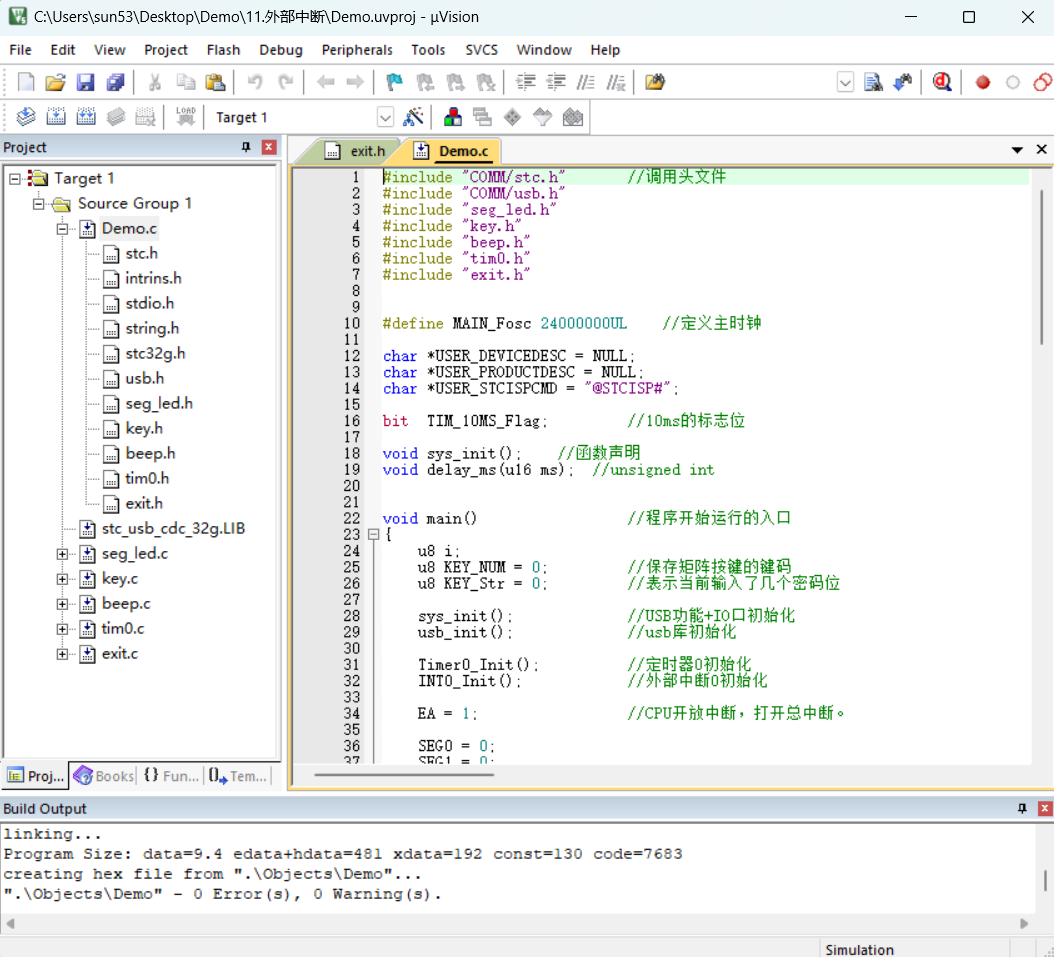Navigate backwards with the left arrow
1054x957 pixels.
325,82
